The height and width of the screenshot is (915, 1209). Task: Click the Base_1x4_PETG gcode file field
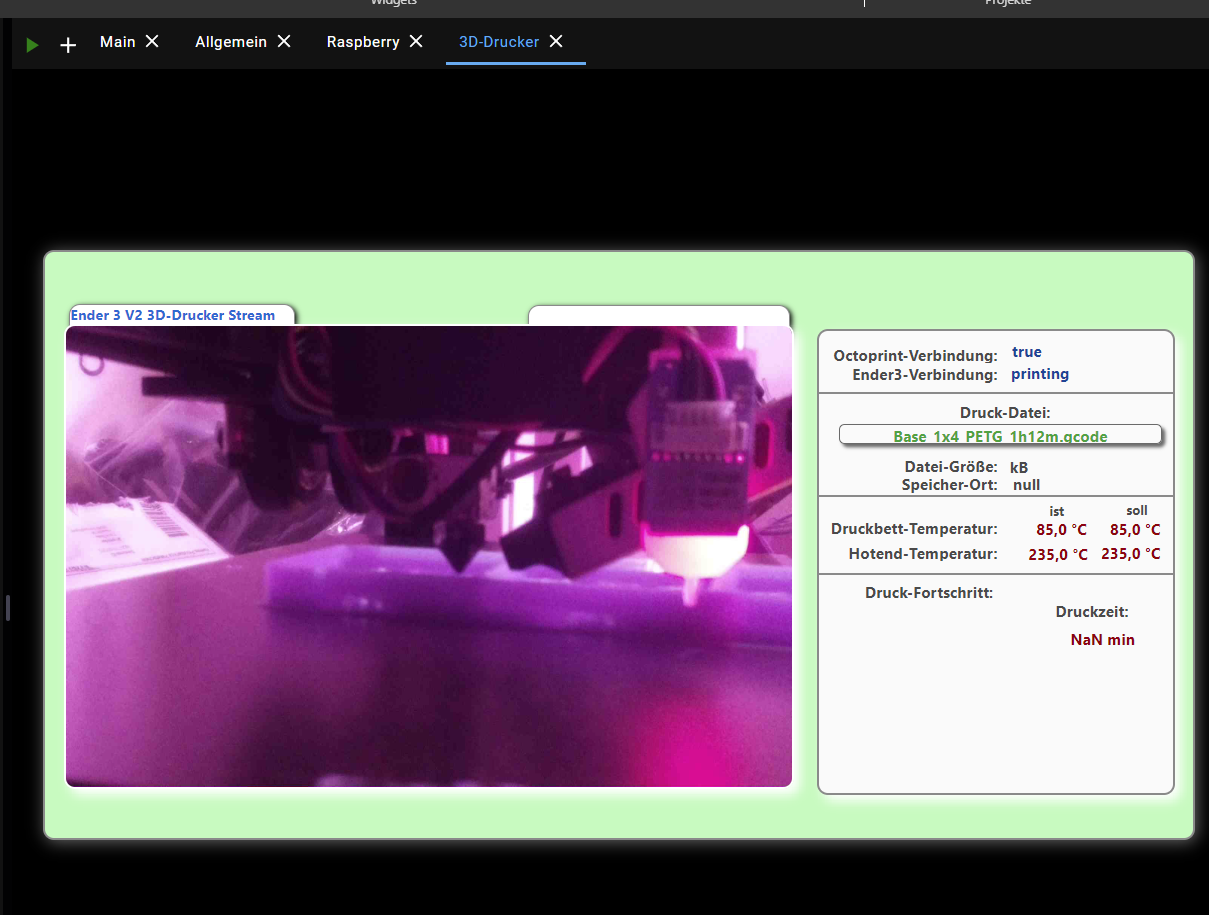(x=1000, y=436)
